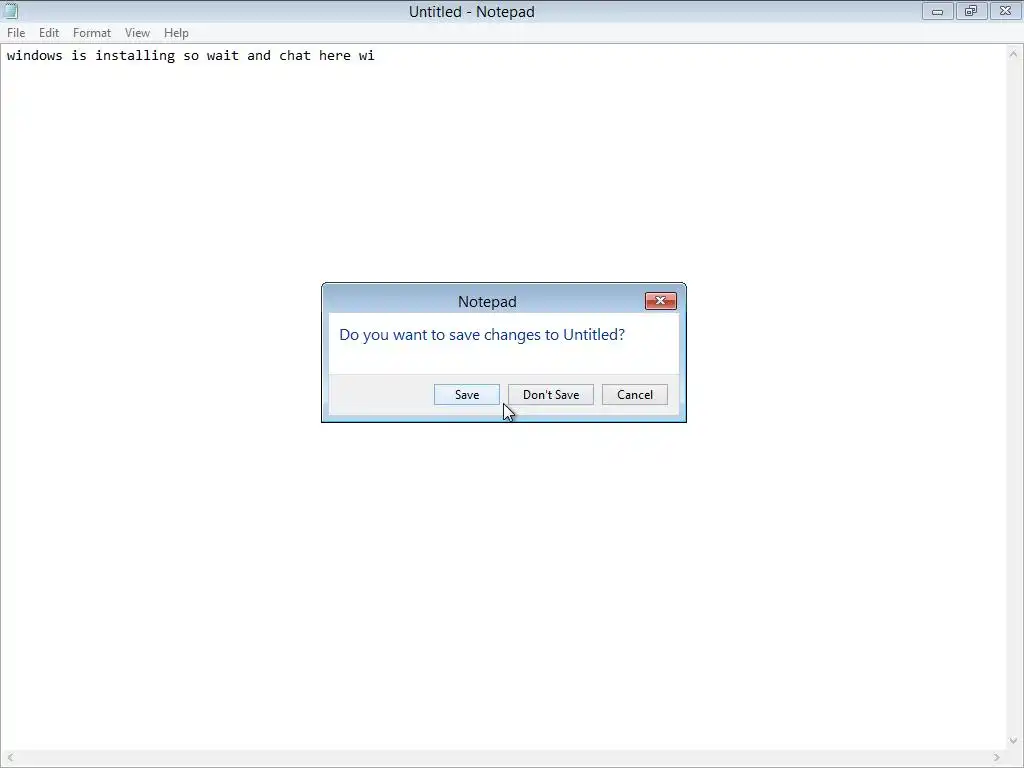Click the vertical scrollbar down arrow
Viewport: 1024px width, 768px height.
point(1013,741)
